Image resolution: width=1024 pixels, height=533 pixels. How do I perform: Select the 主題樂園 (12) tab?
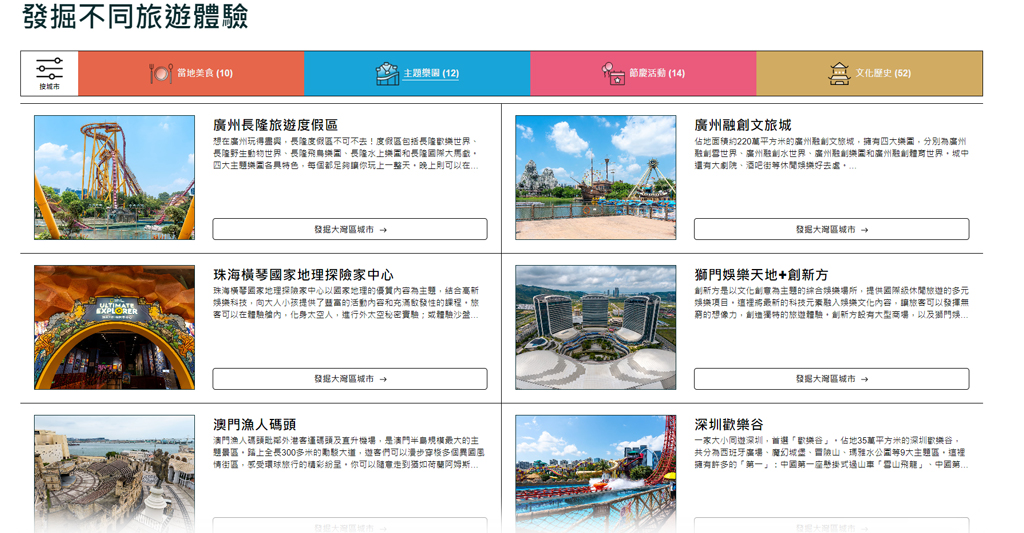click(x=417, y=73)
